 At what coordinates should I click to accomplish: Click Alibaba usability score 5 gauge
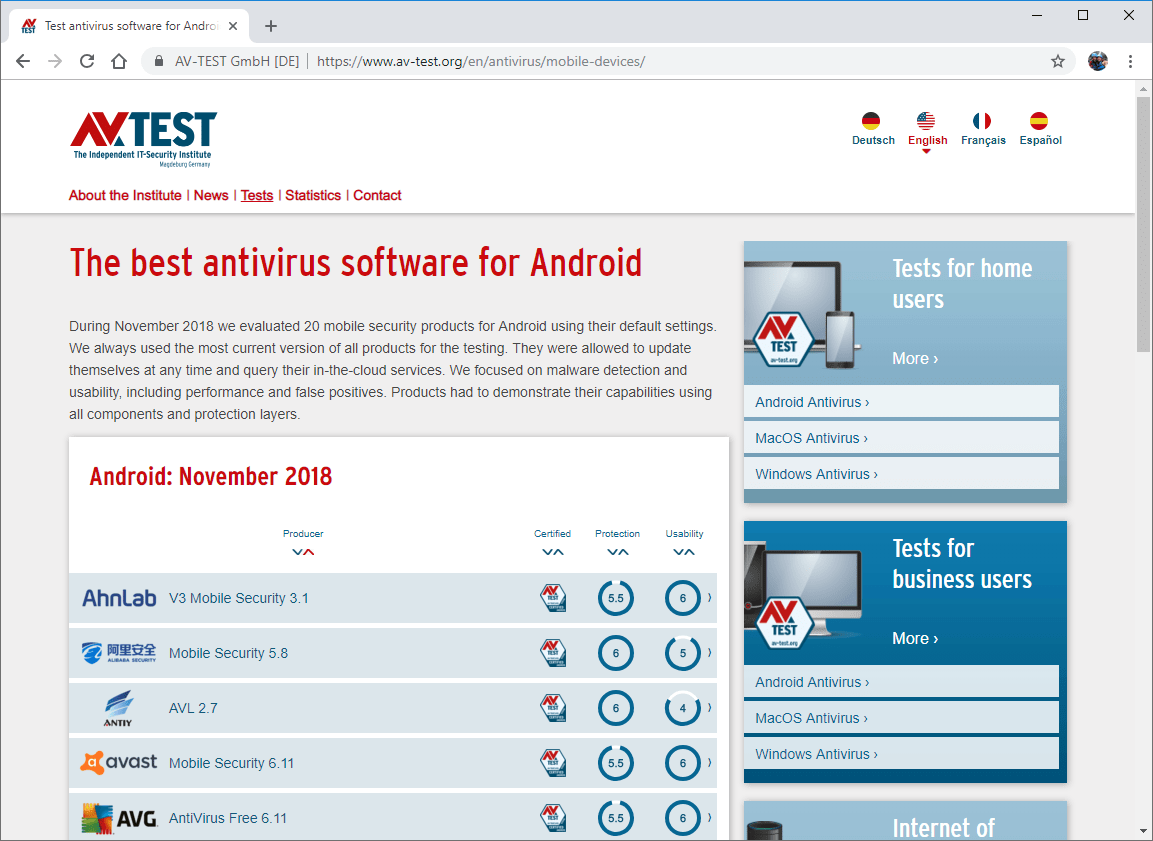point(682,653)
